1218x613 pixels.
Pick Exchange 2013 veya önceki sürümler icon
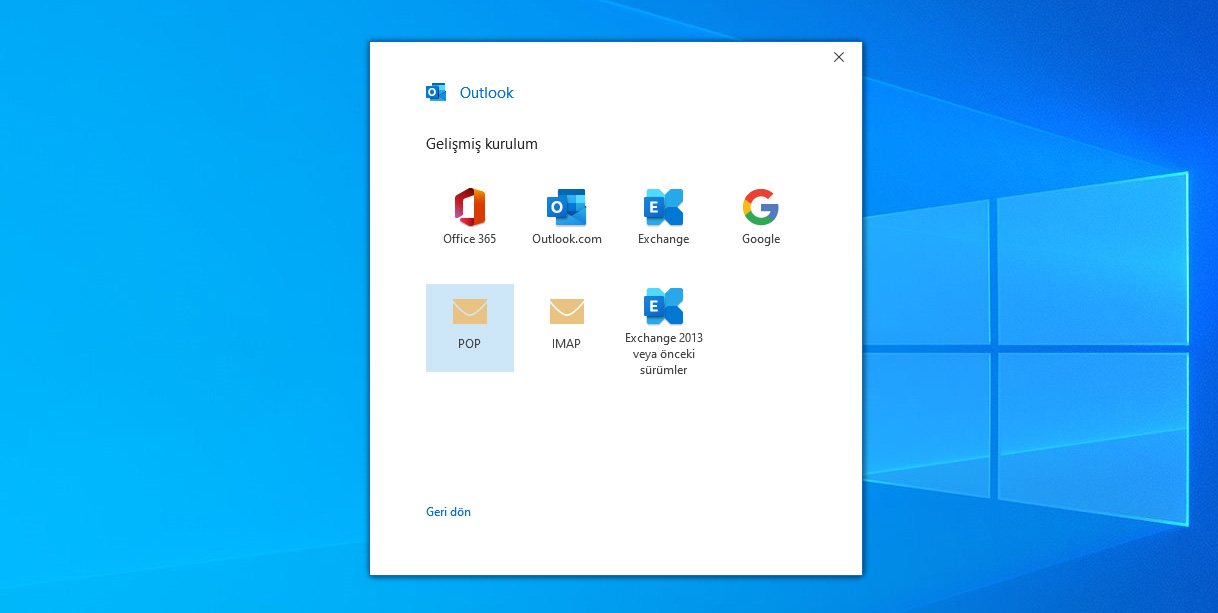coord(663,306)
